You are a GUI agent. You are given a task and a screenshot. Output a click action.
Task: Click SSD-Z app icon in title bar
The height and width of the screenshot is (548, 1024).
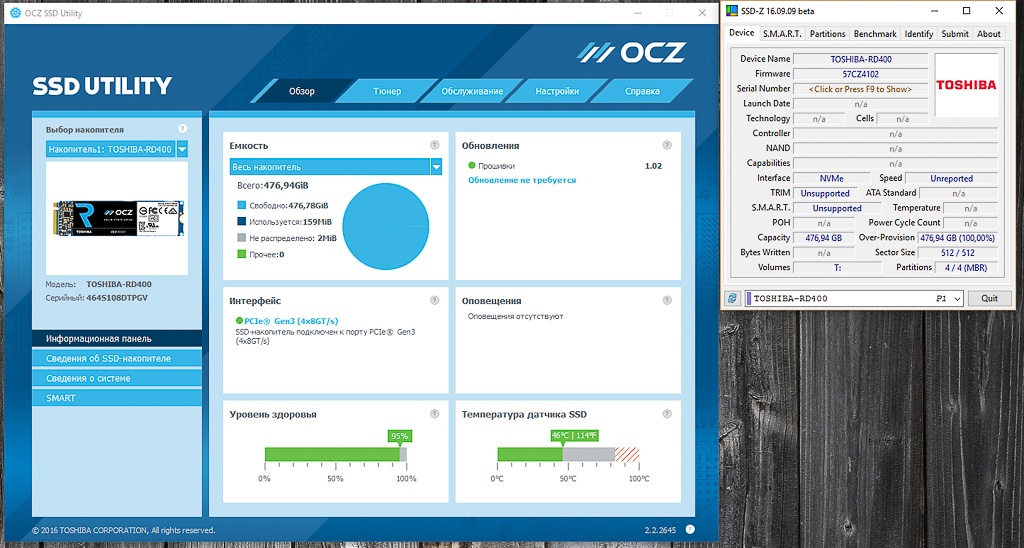click(x=730, y=11)
